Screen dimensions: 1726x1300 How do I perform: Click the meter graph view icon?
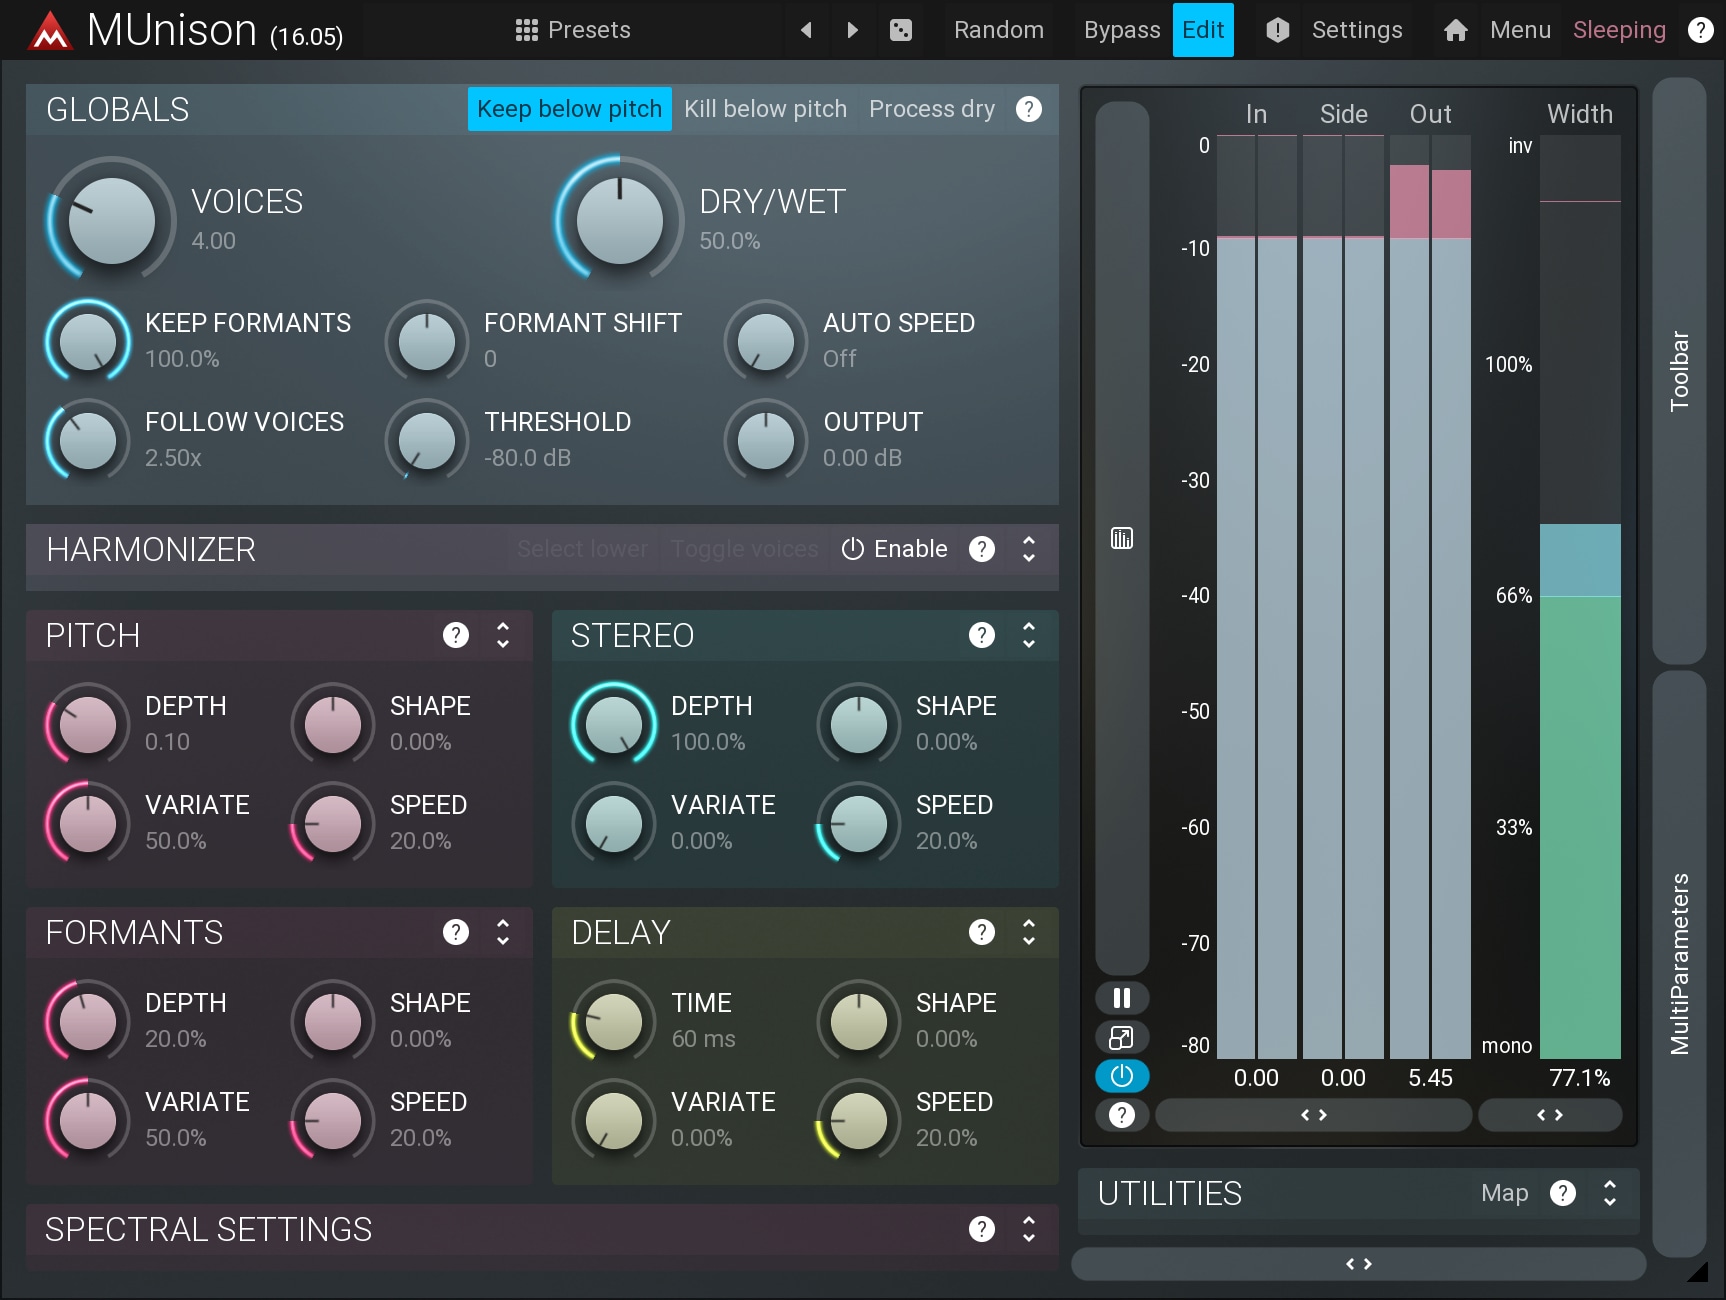pos(1122,539)
